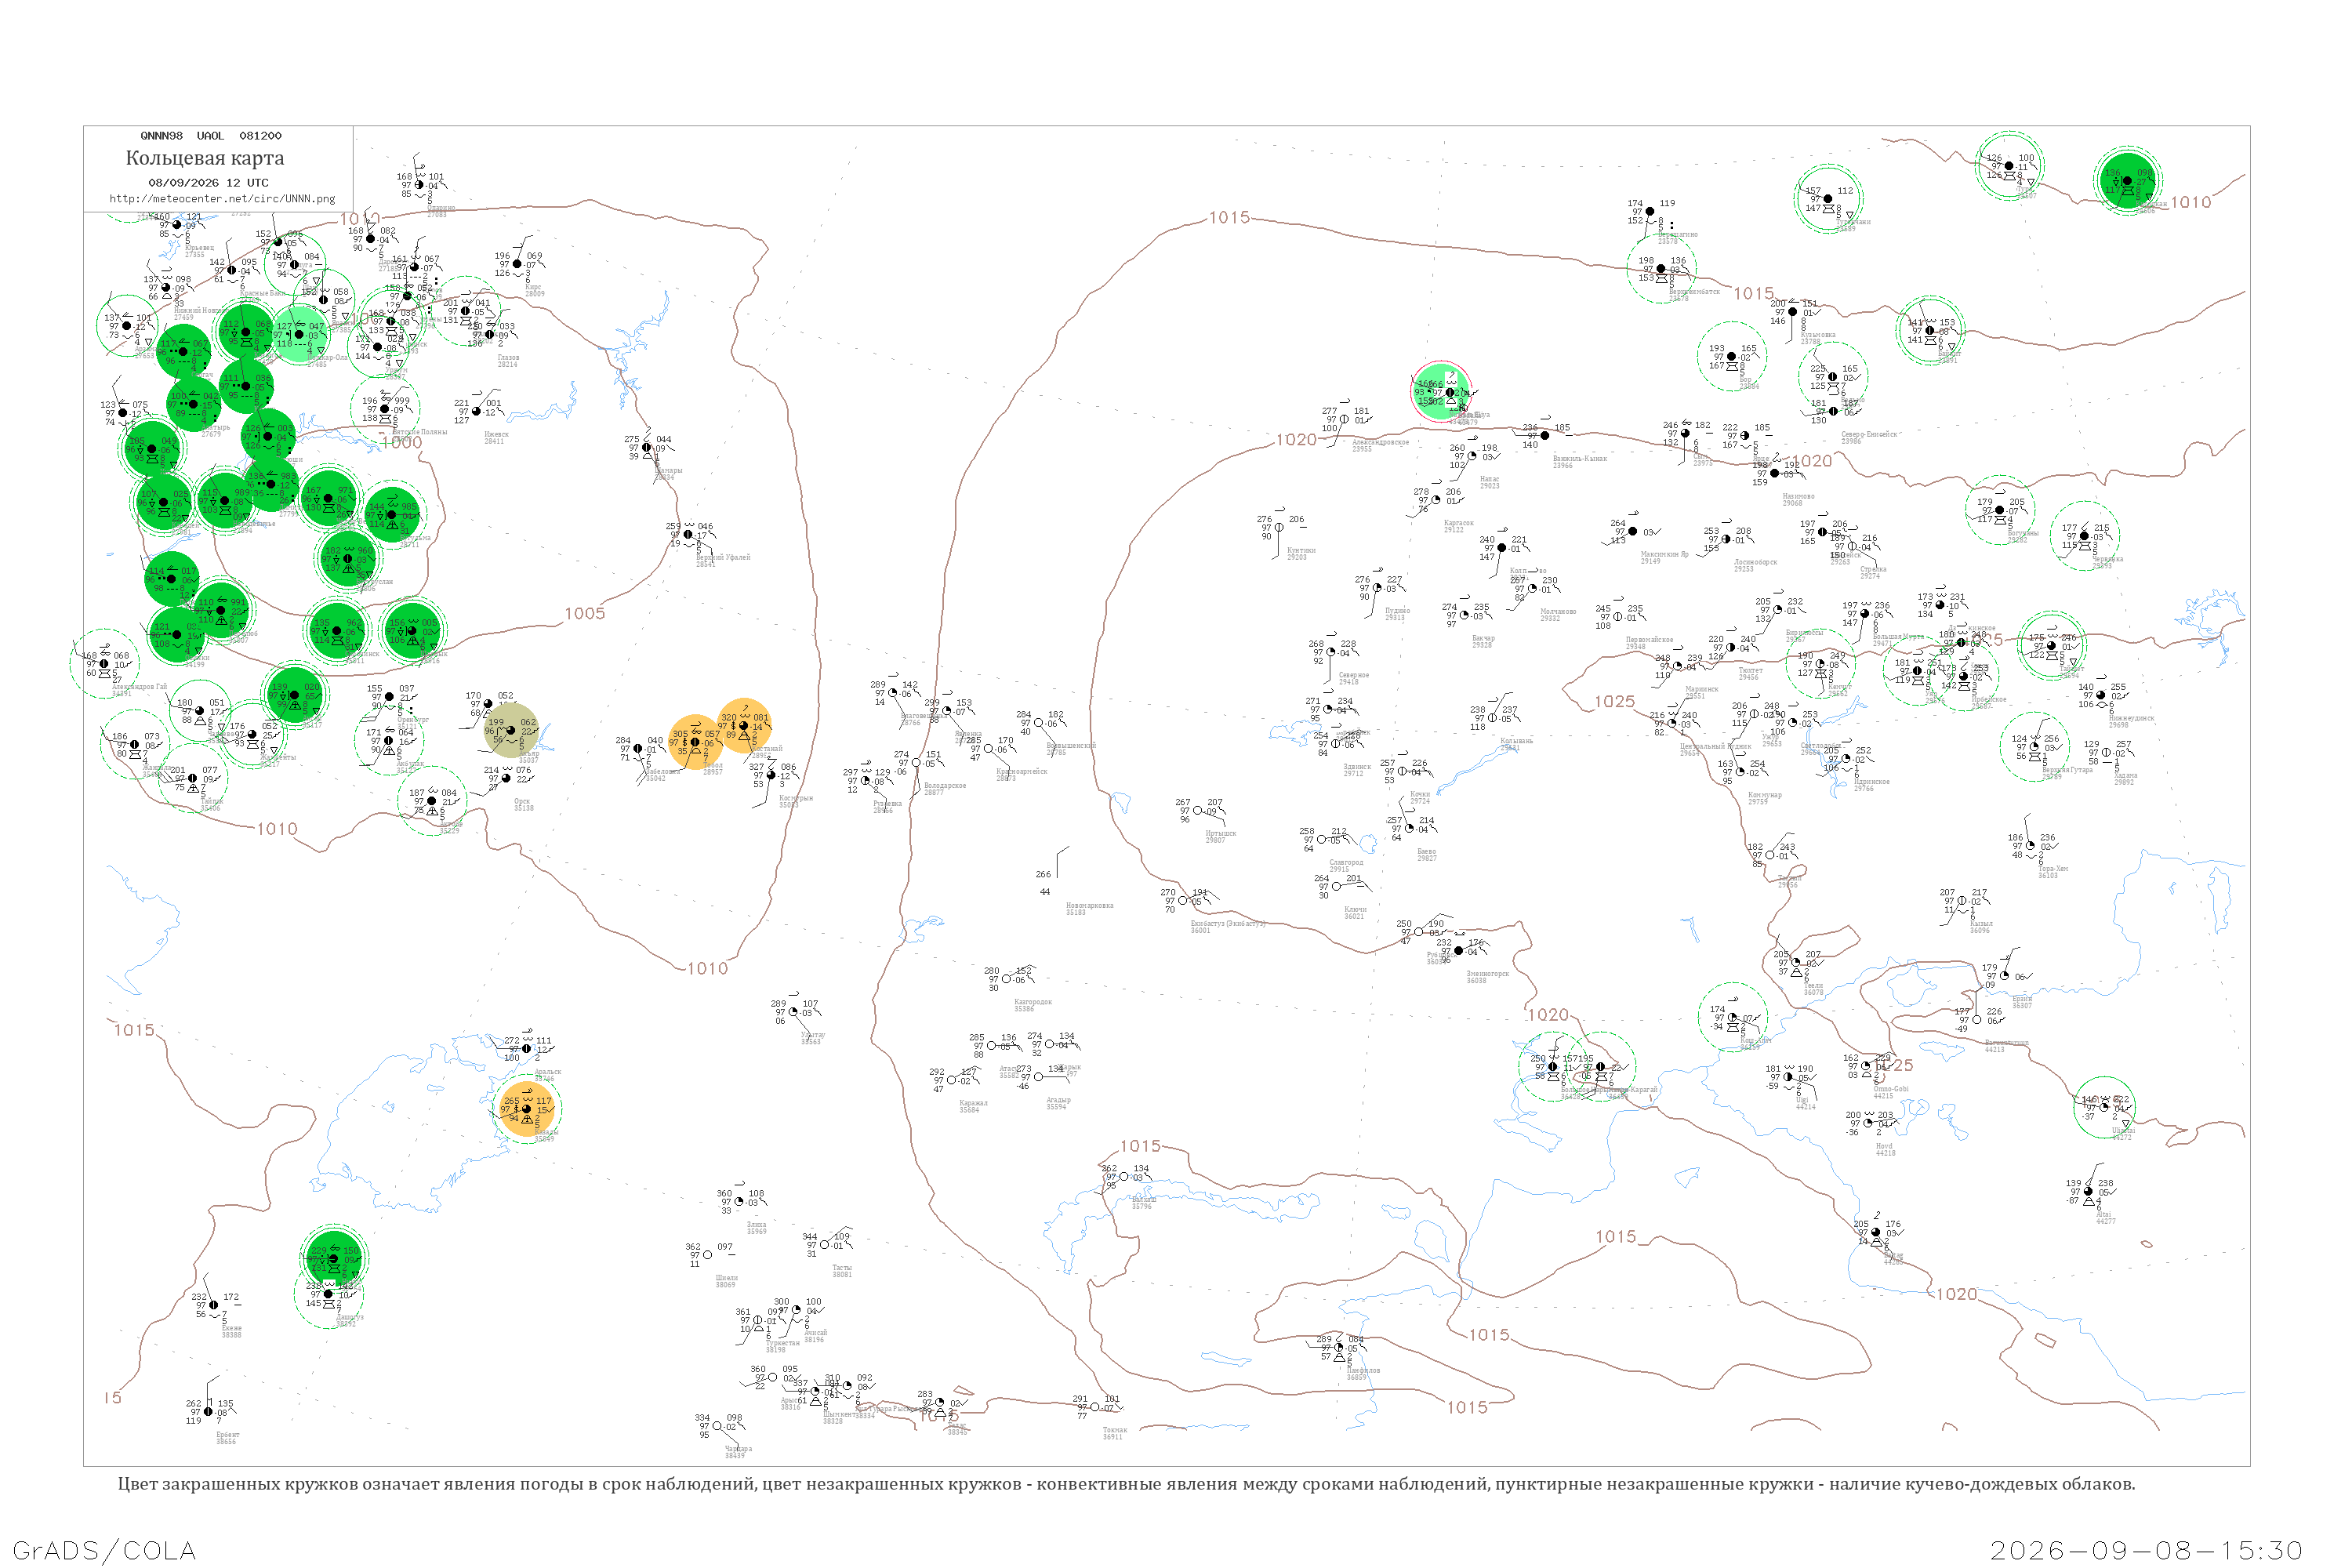Image resolution: width=2352 pixels, height=1568 pixels.
Task: Click the 1005 isobar label
Action: click(x=585, y=614)
